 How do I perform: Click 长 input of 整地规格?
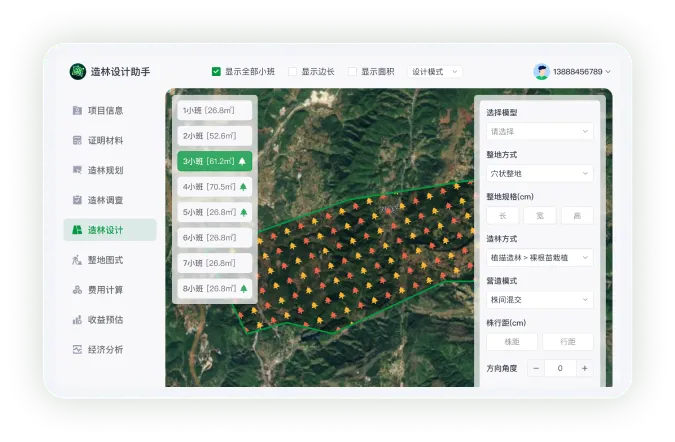[502, 216]
